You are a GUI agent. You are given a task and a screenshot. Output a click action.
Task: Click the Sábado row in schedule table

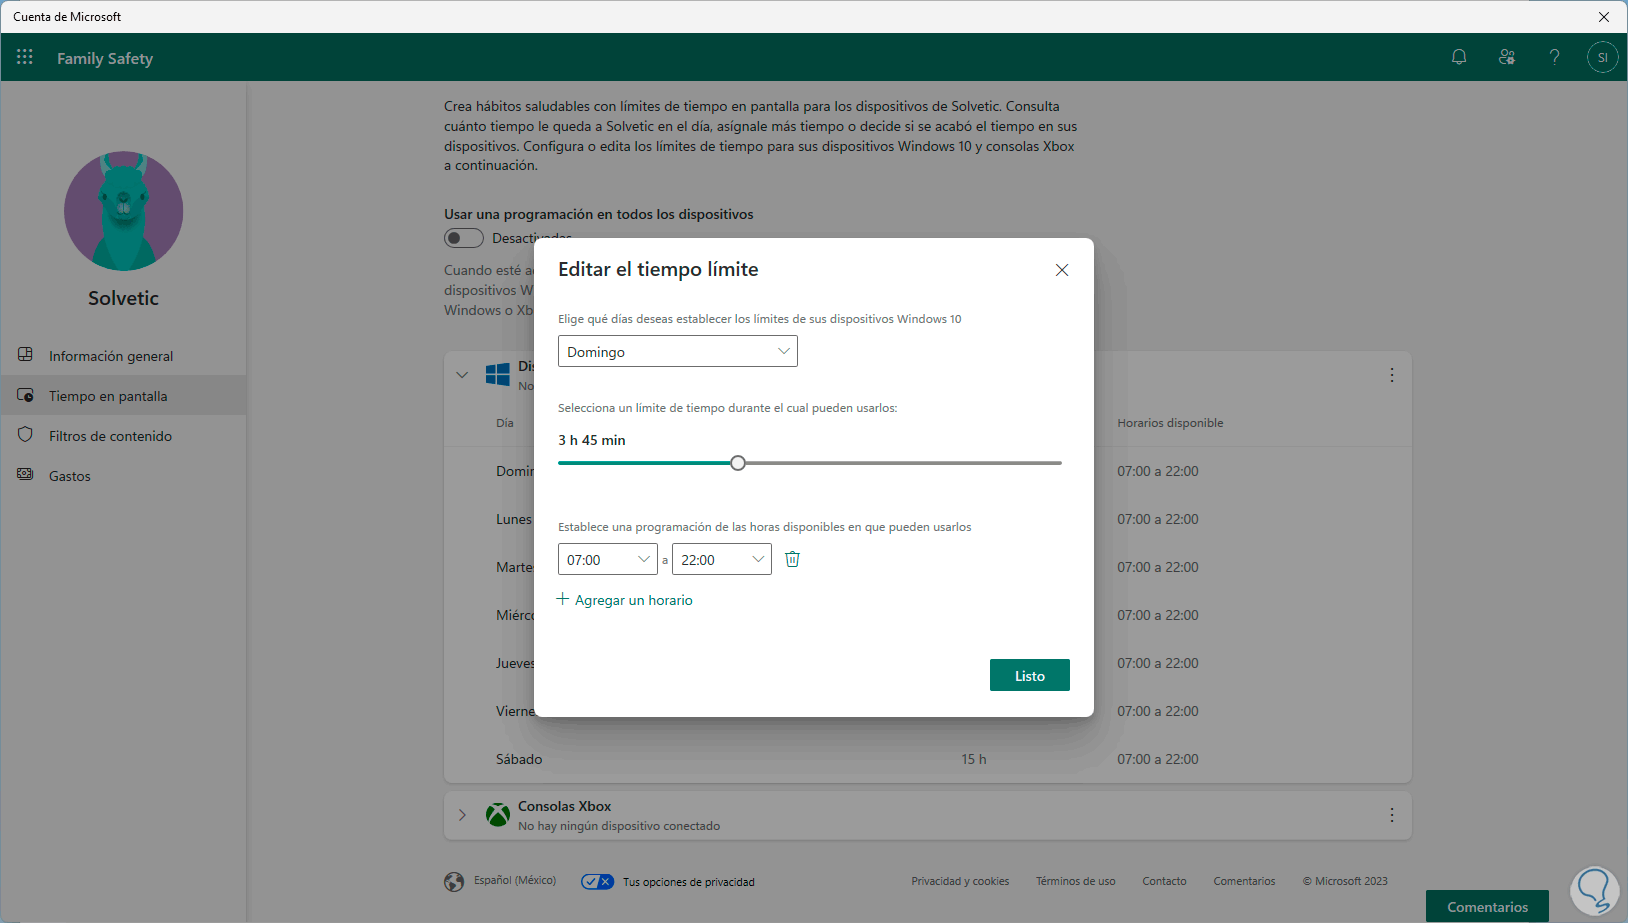point(928,759)
